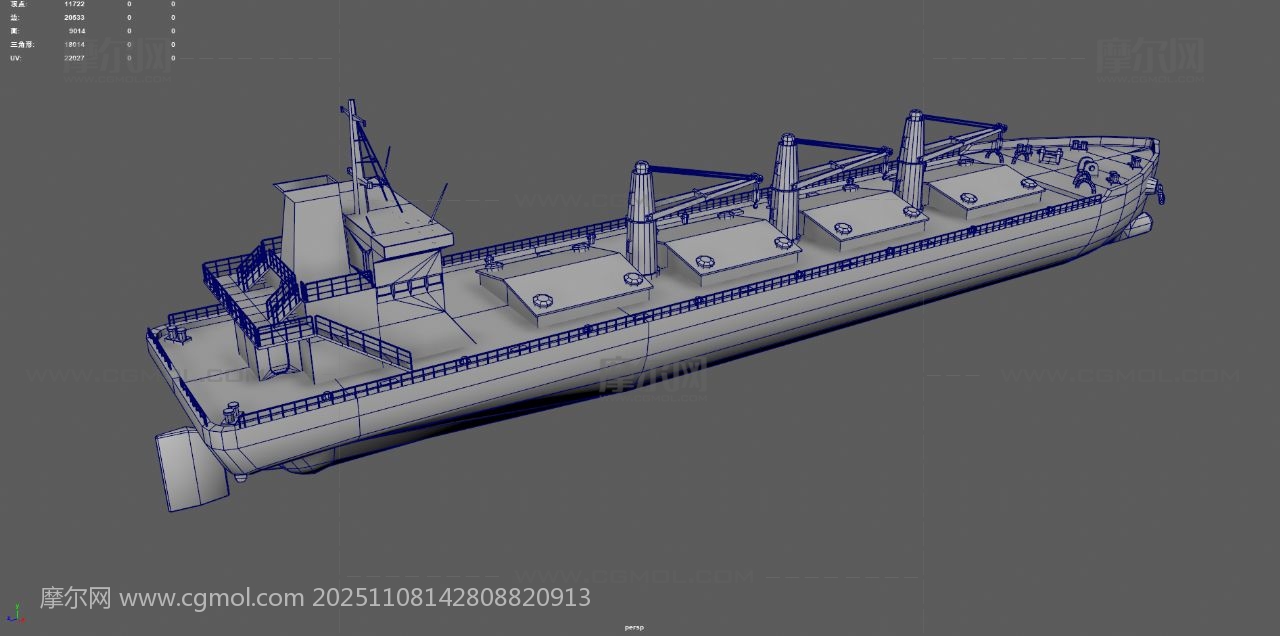The image size is (1280, 636).
Task: Select the crane tower nearest the bridge
Action: pos(642,218)
